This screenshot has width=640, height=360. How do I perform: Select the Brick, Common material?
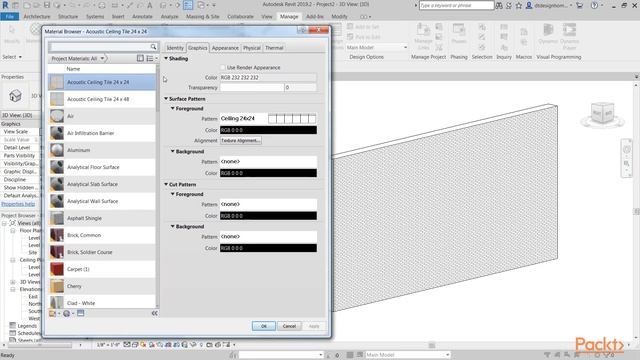(x=102, y=235)
